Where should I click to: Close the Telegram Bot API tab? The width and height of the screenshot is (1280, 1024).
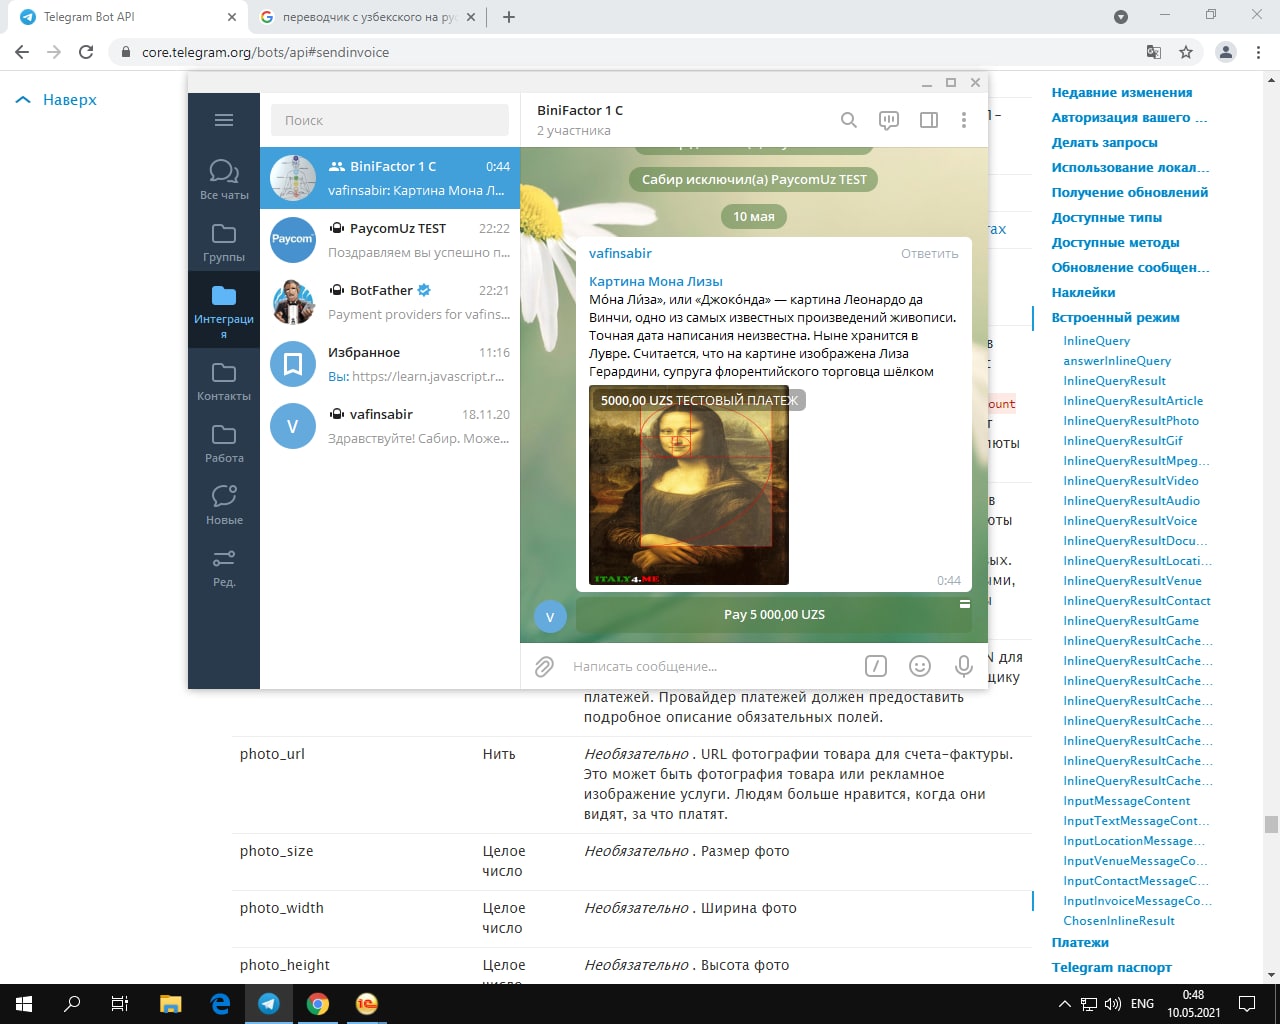point(231,17)
